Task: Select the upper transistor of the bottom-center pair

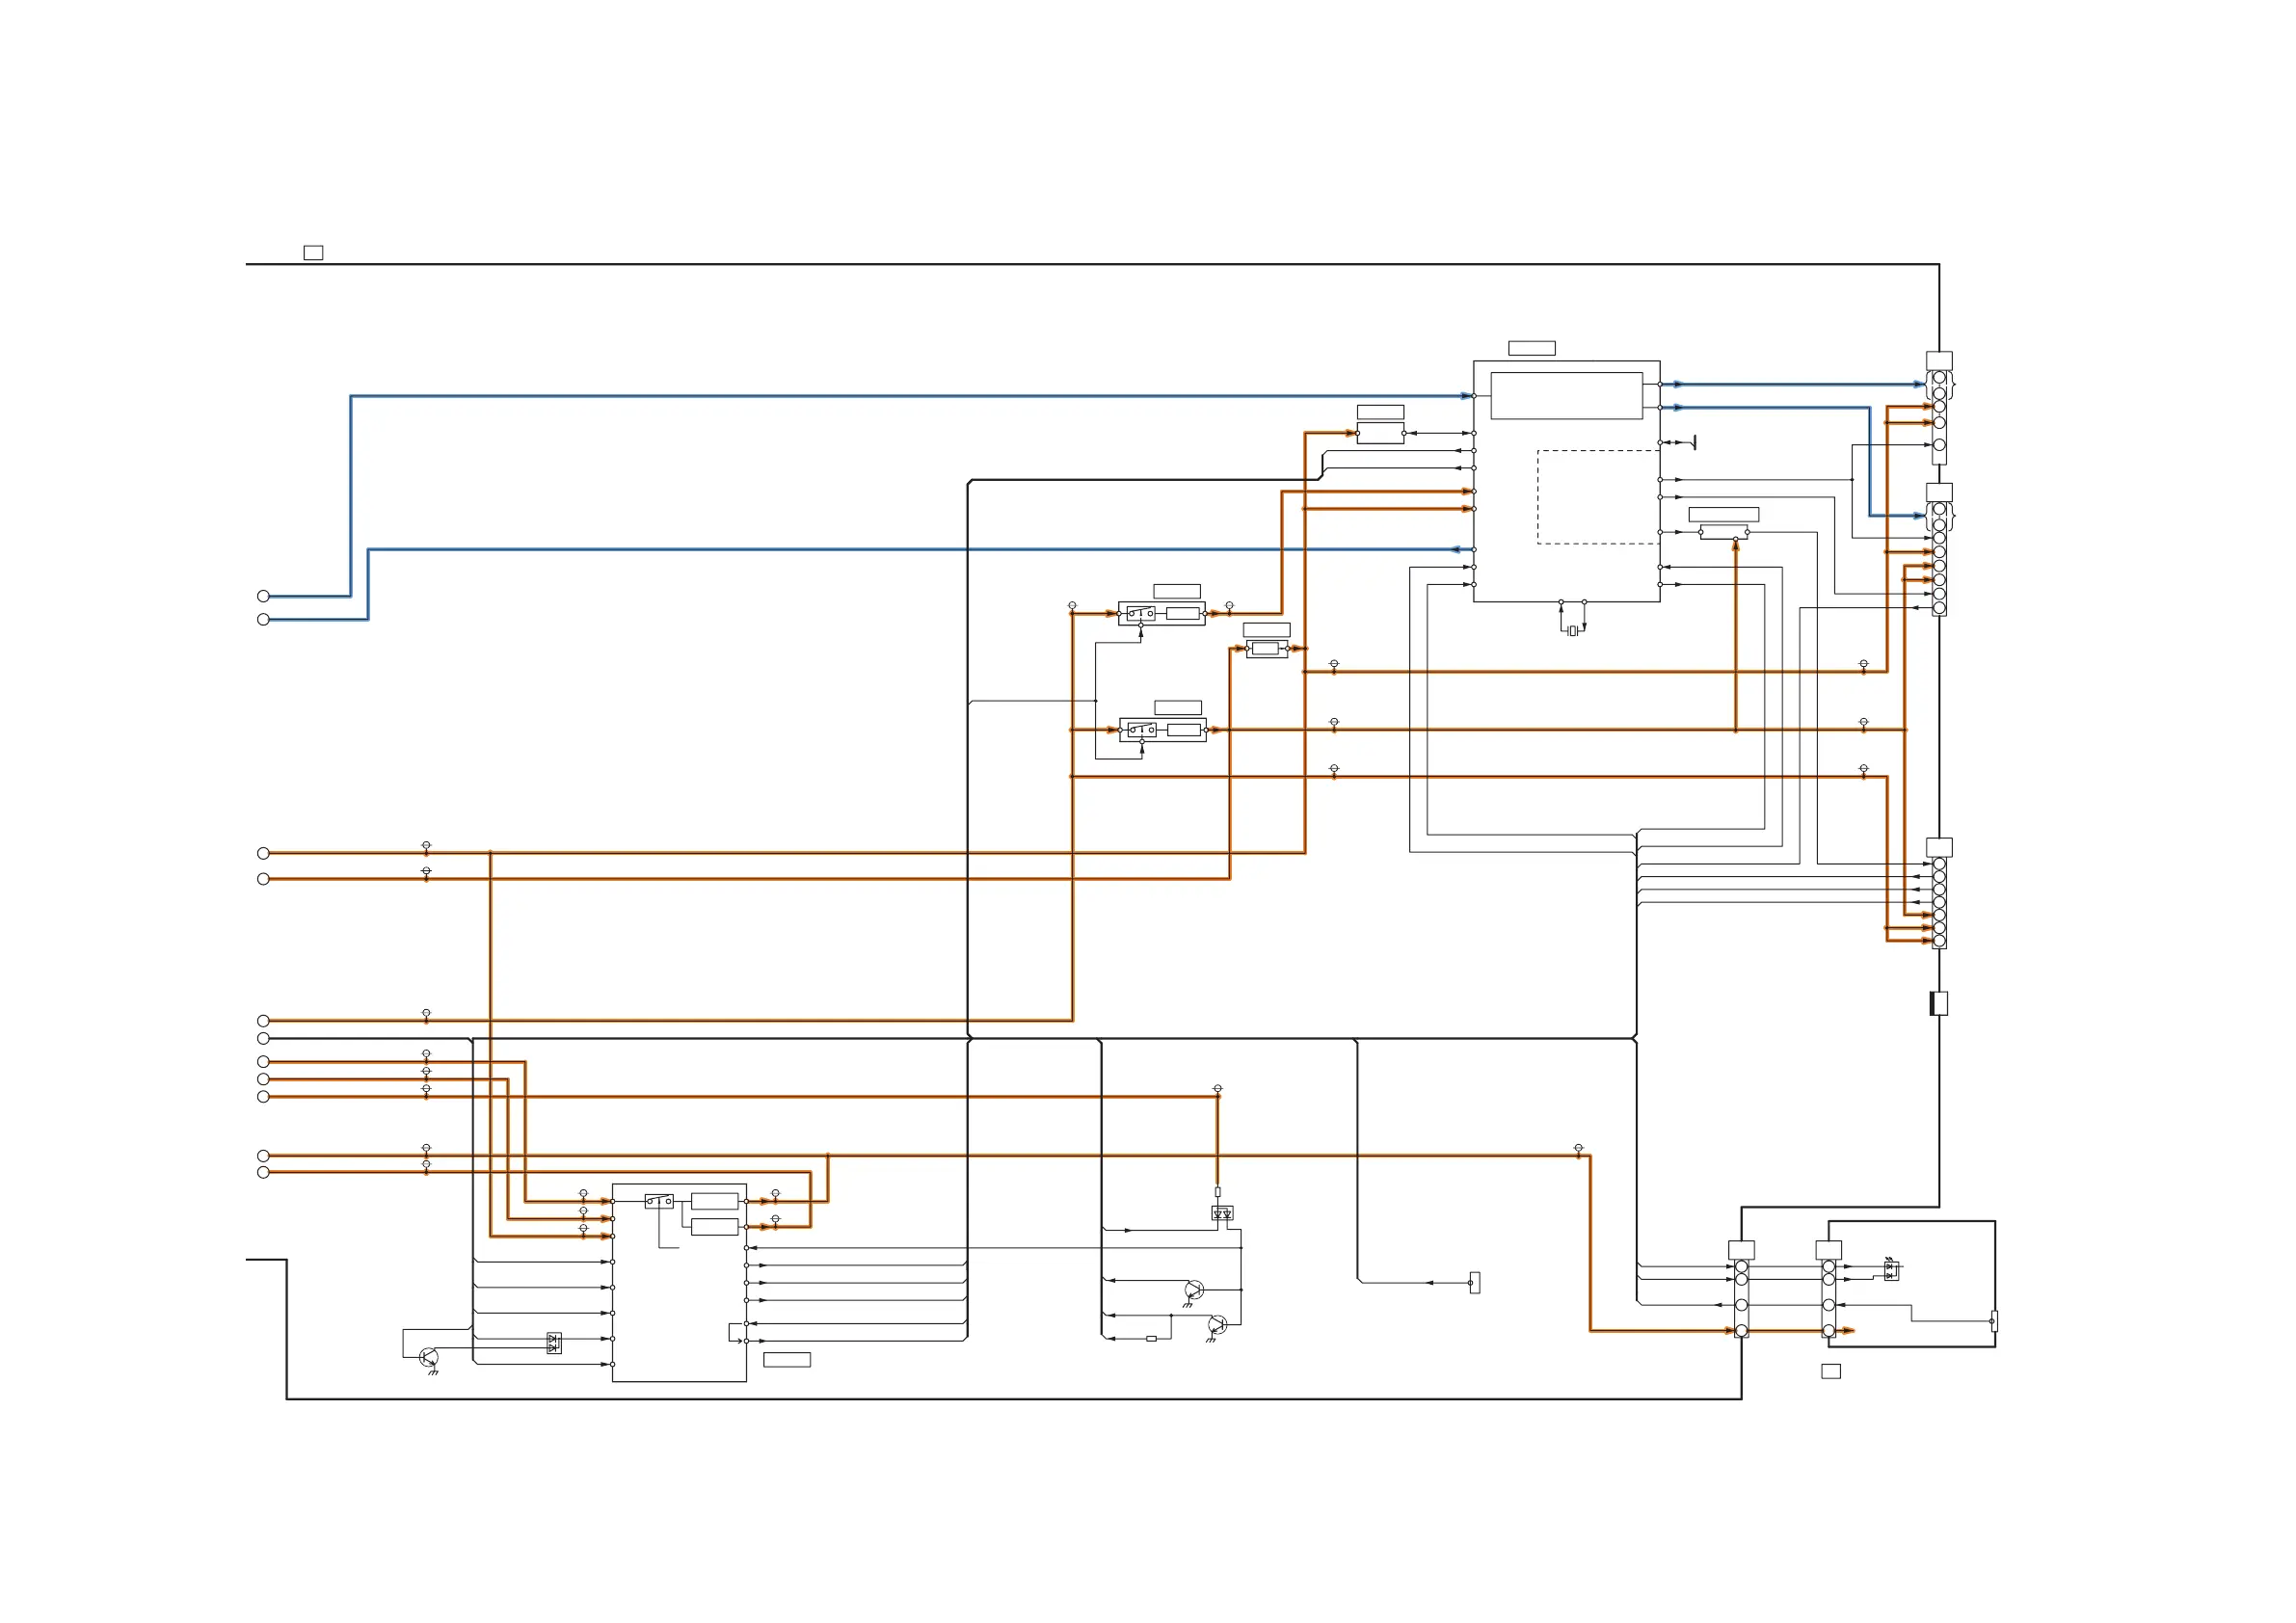Action: click(x=1193, y=1290)
